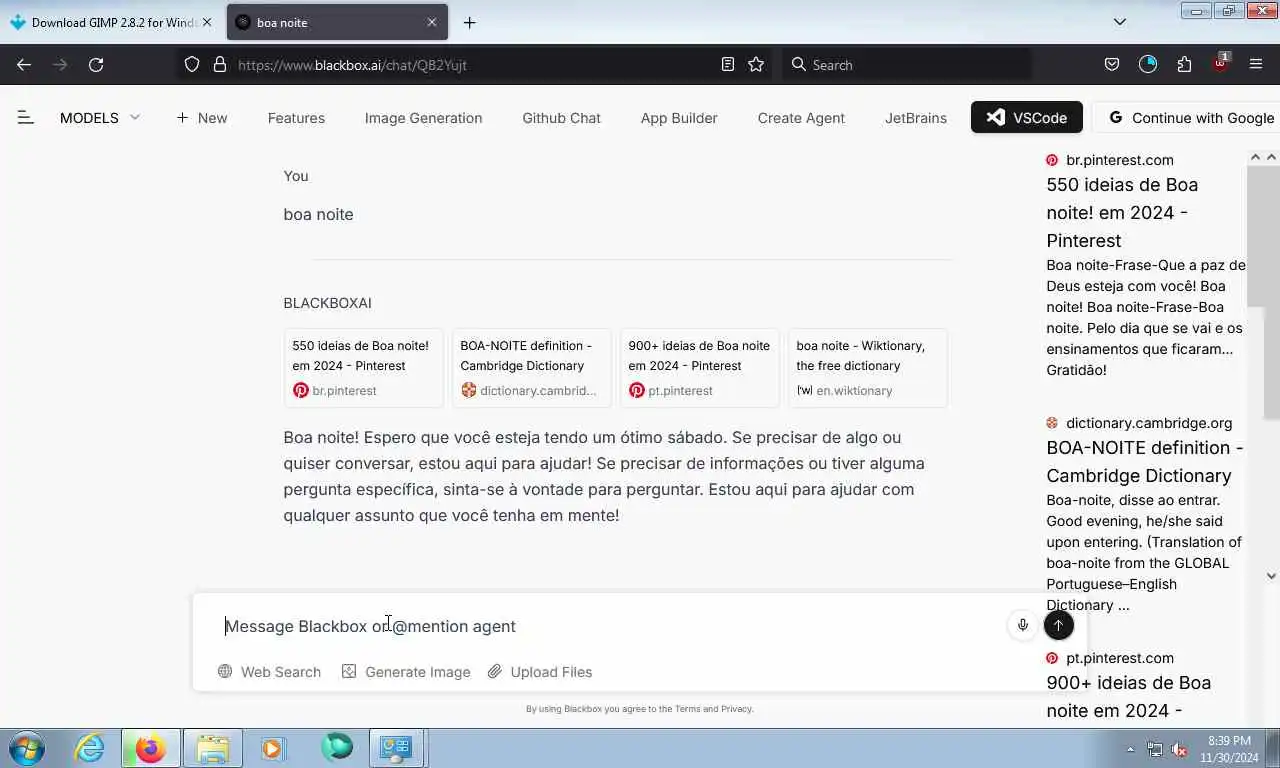The width and height of the screenshot is (1280, 768).
Task: Open the uBlock extension icon
Action: [1220, 63]
